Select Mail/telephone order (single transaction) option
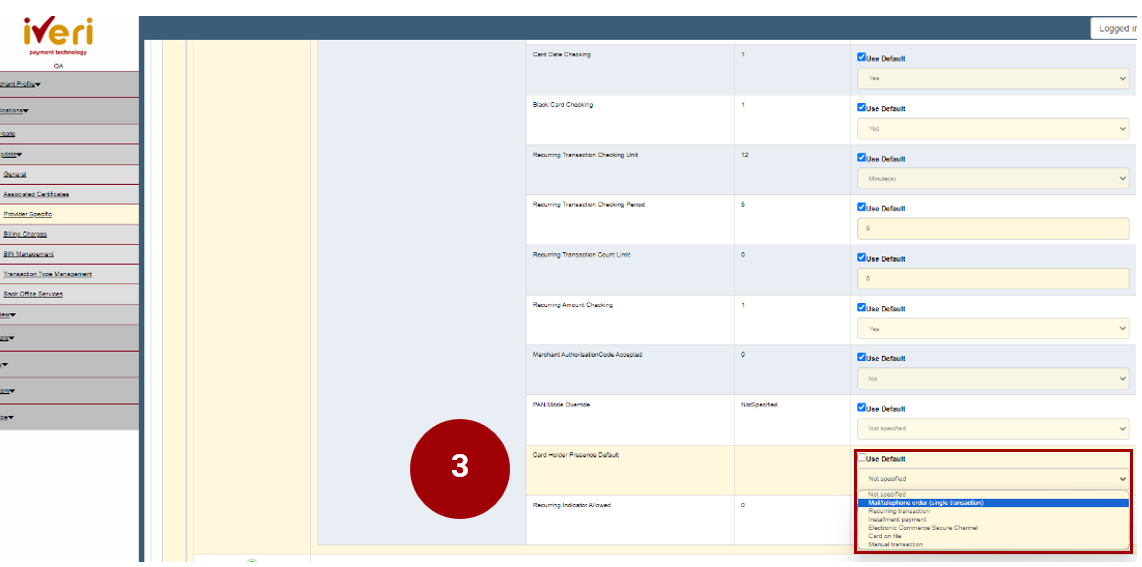Image resolution: width=1142 pixels, height=567 pixels. [926, 502]
